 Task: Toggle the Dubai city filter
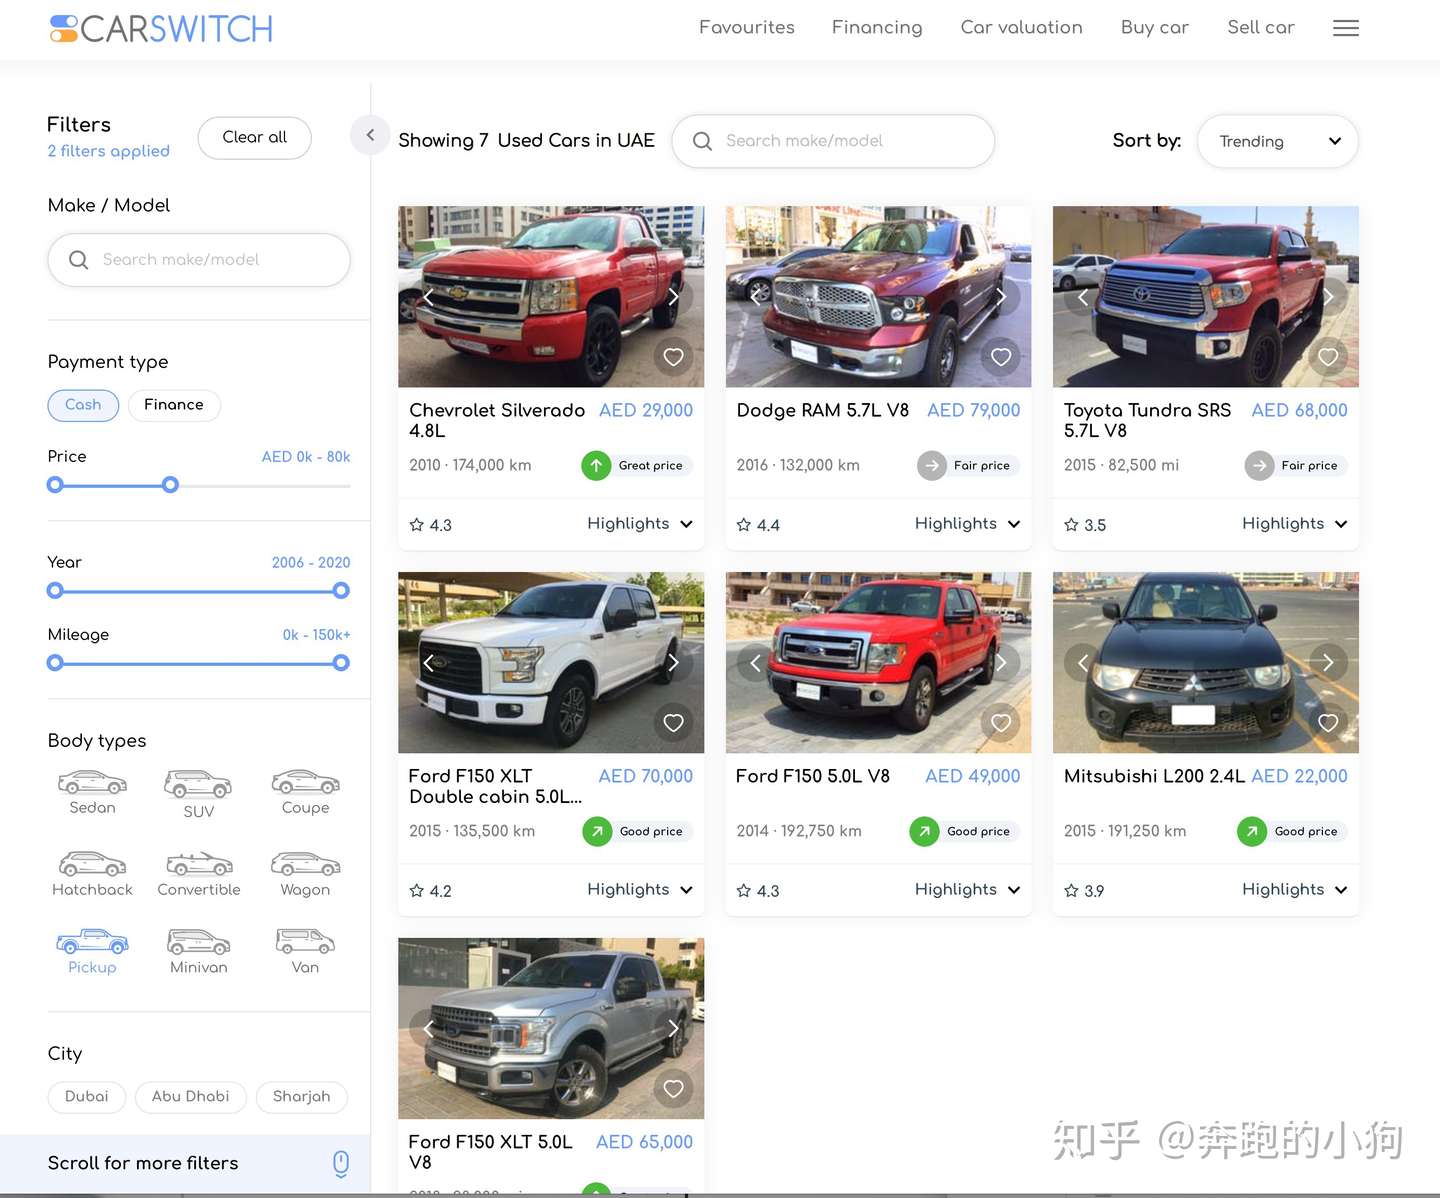tap(86, 1097)
